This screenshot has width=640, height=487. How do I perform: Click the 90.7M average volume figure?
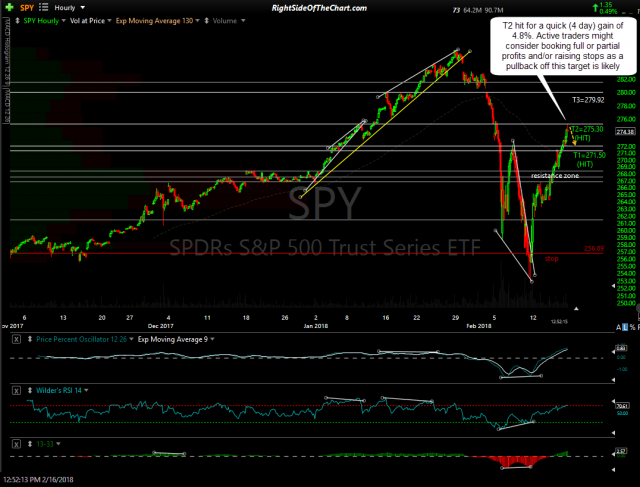point(494,10)
